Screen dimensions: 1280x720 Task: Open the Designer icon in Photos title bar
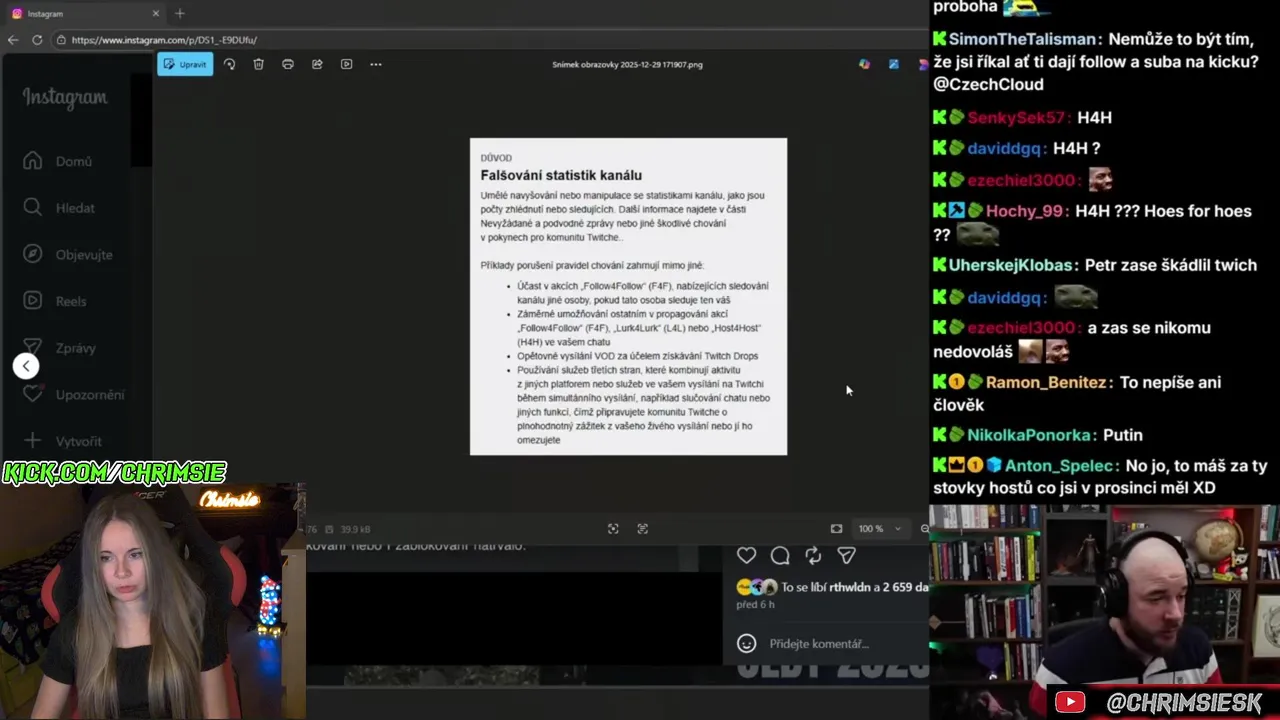coord(893,64)
